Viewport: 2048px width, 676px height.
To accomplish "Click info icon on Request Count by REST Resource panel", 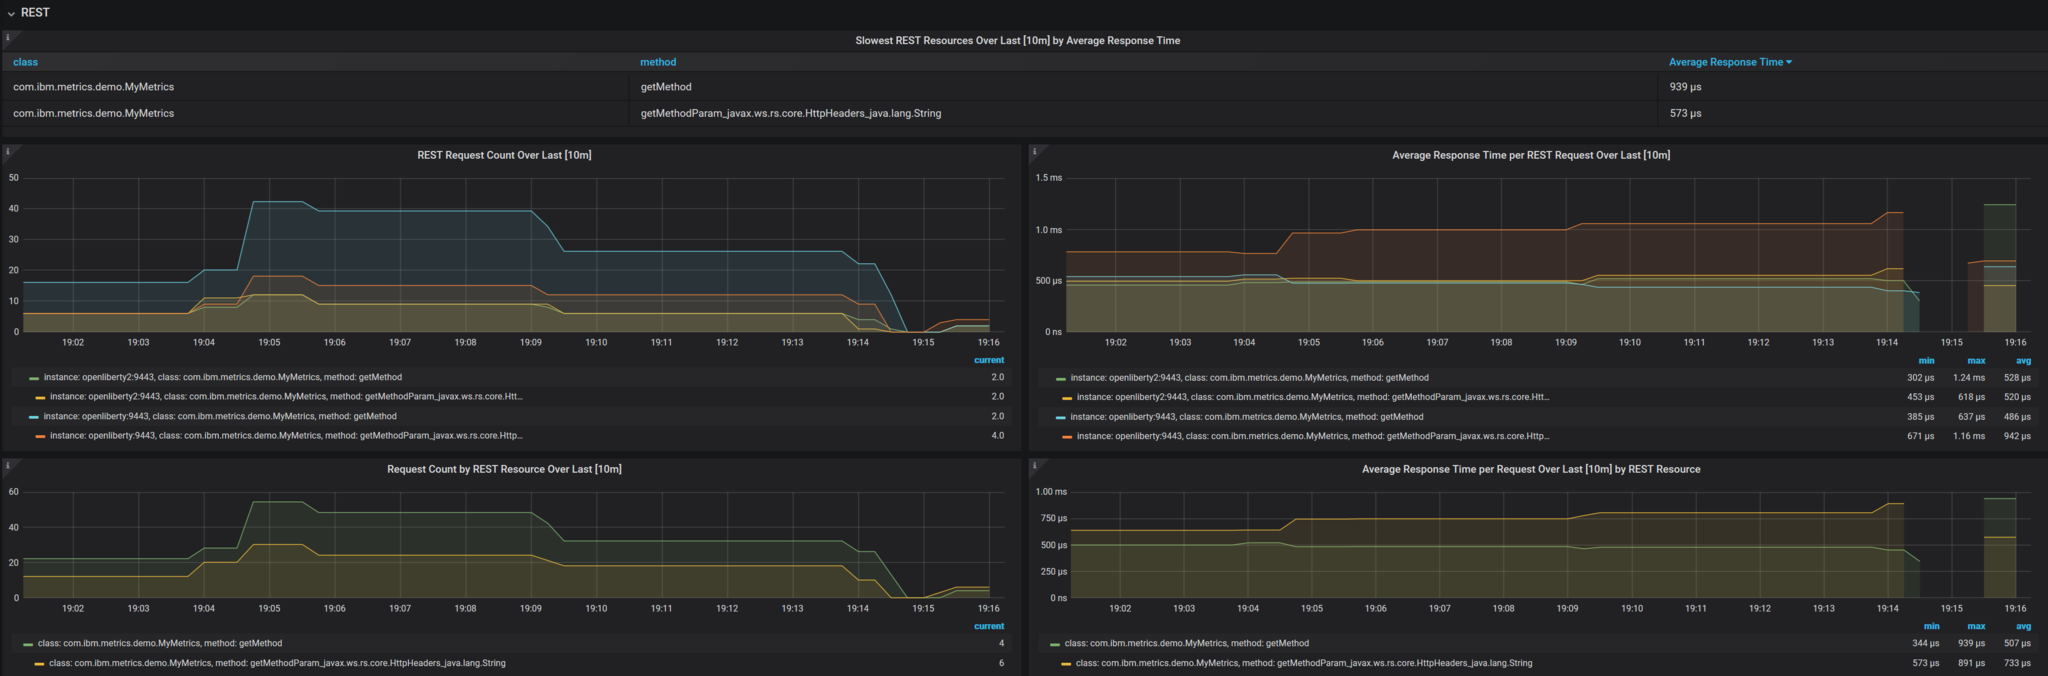I will [7, 466].
